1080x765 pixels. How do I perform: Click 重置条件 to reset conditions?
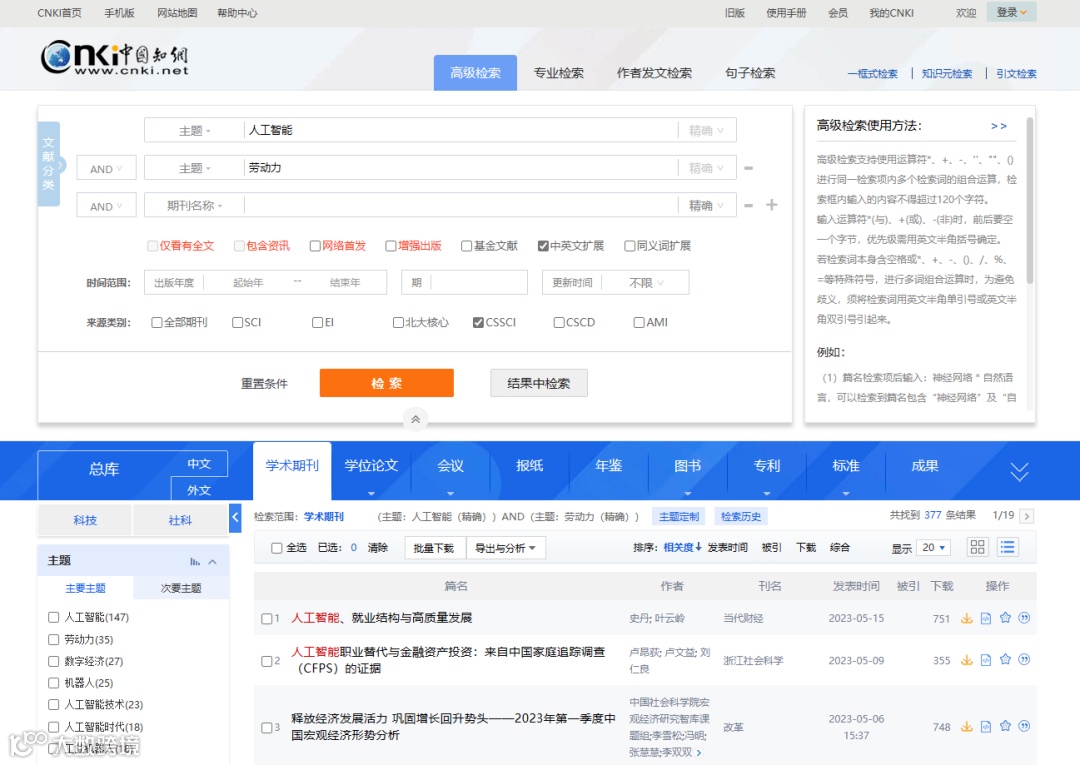coord(264,384)
